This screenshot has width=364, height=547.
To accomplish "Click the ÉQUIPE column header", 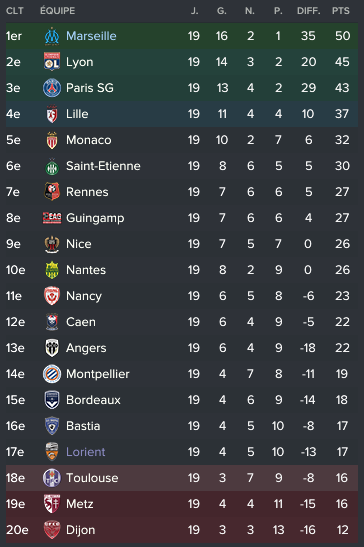I will 58,11.
